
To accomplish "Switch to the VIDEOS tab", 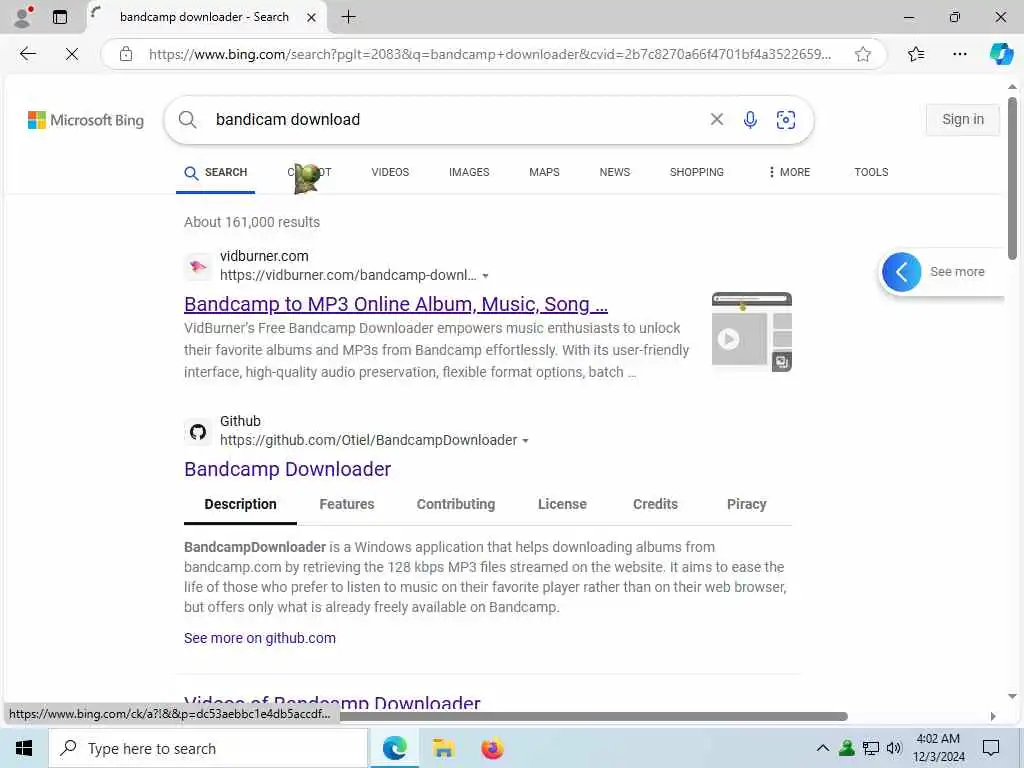I will pyautogui.click(x=390, y=172).
